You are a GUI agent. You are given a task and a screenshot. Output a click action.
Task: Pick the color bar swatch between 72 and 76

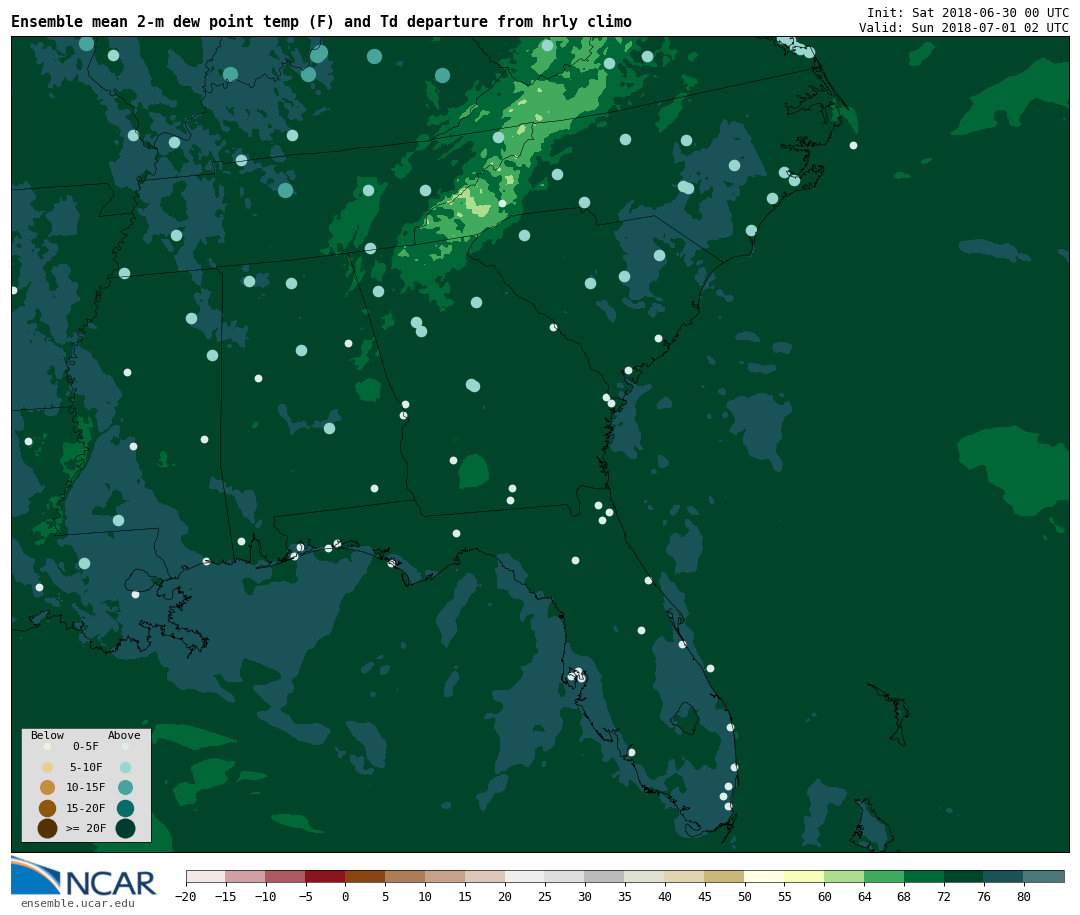click(x=964, y=876)
